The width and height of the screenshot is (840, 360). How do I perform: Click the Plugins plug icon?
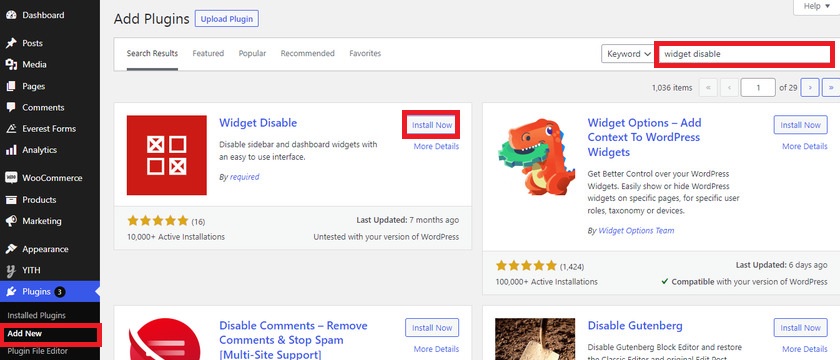click(11, 292)
